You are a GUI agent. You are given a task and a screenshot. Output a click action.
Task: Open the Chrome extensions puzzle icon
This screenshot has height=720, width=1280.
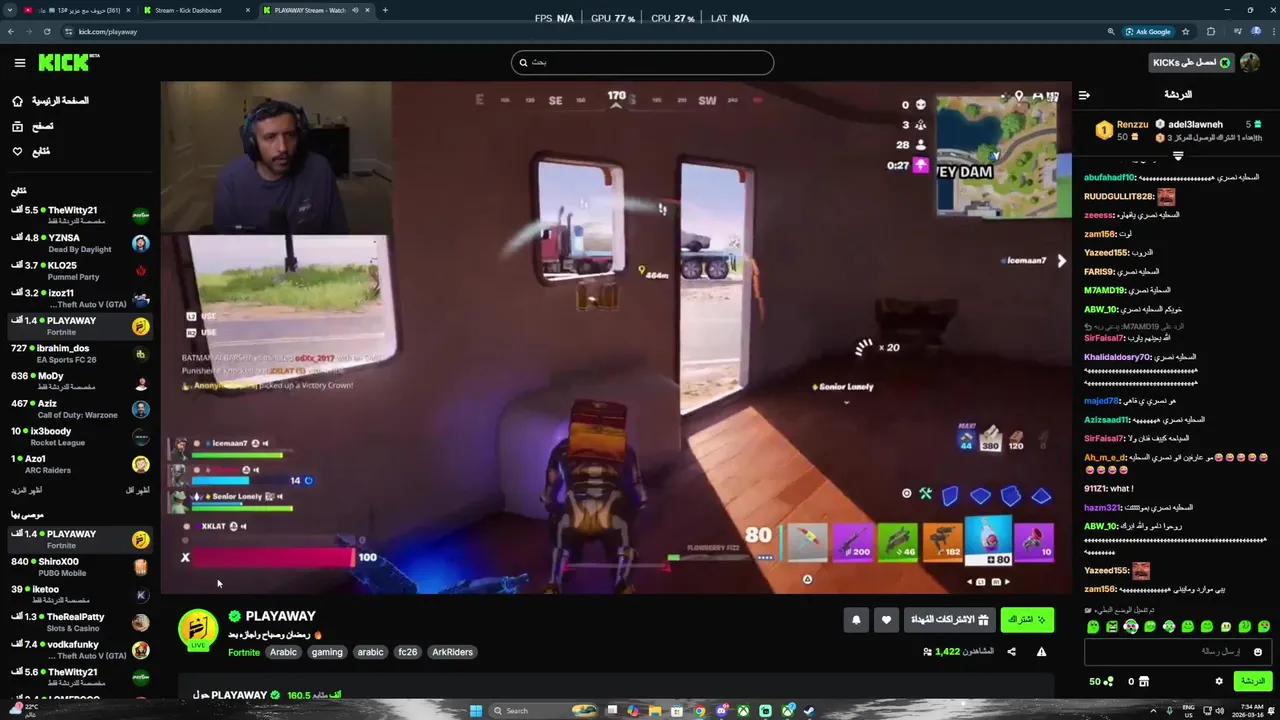[x=1210, y=31]
